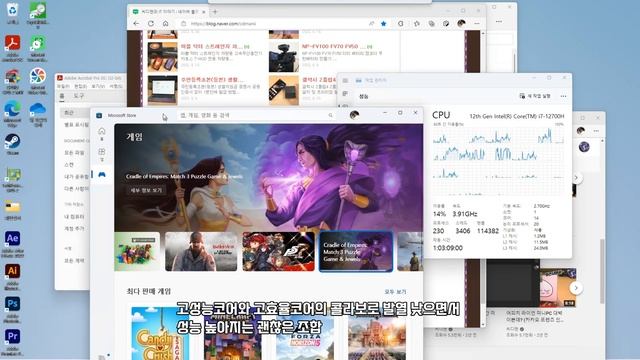This screenshot has width=640, height=360.
Task: Select Gaming controller icon in Microsoft Store sidebar
Action: click(x=102, y=174)
